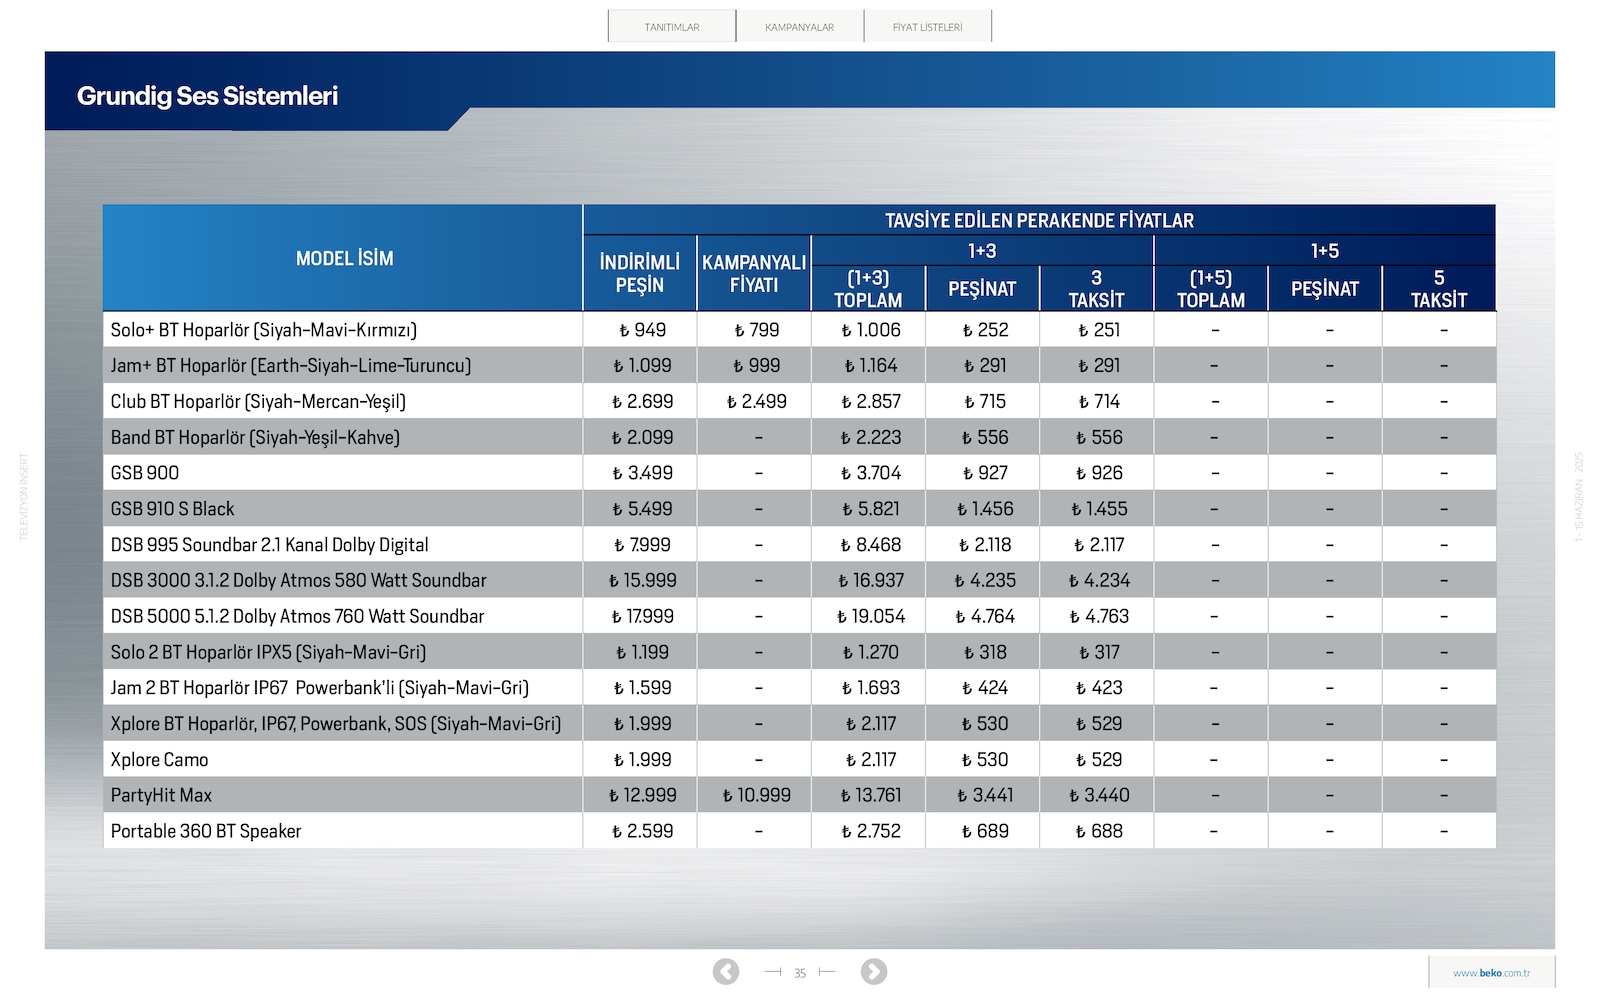The height and width of the screenshot is (994, 1600).
Task: Select the PartyHit Max model row
Action: [799, 795]
